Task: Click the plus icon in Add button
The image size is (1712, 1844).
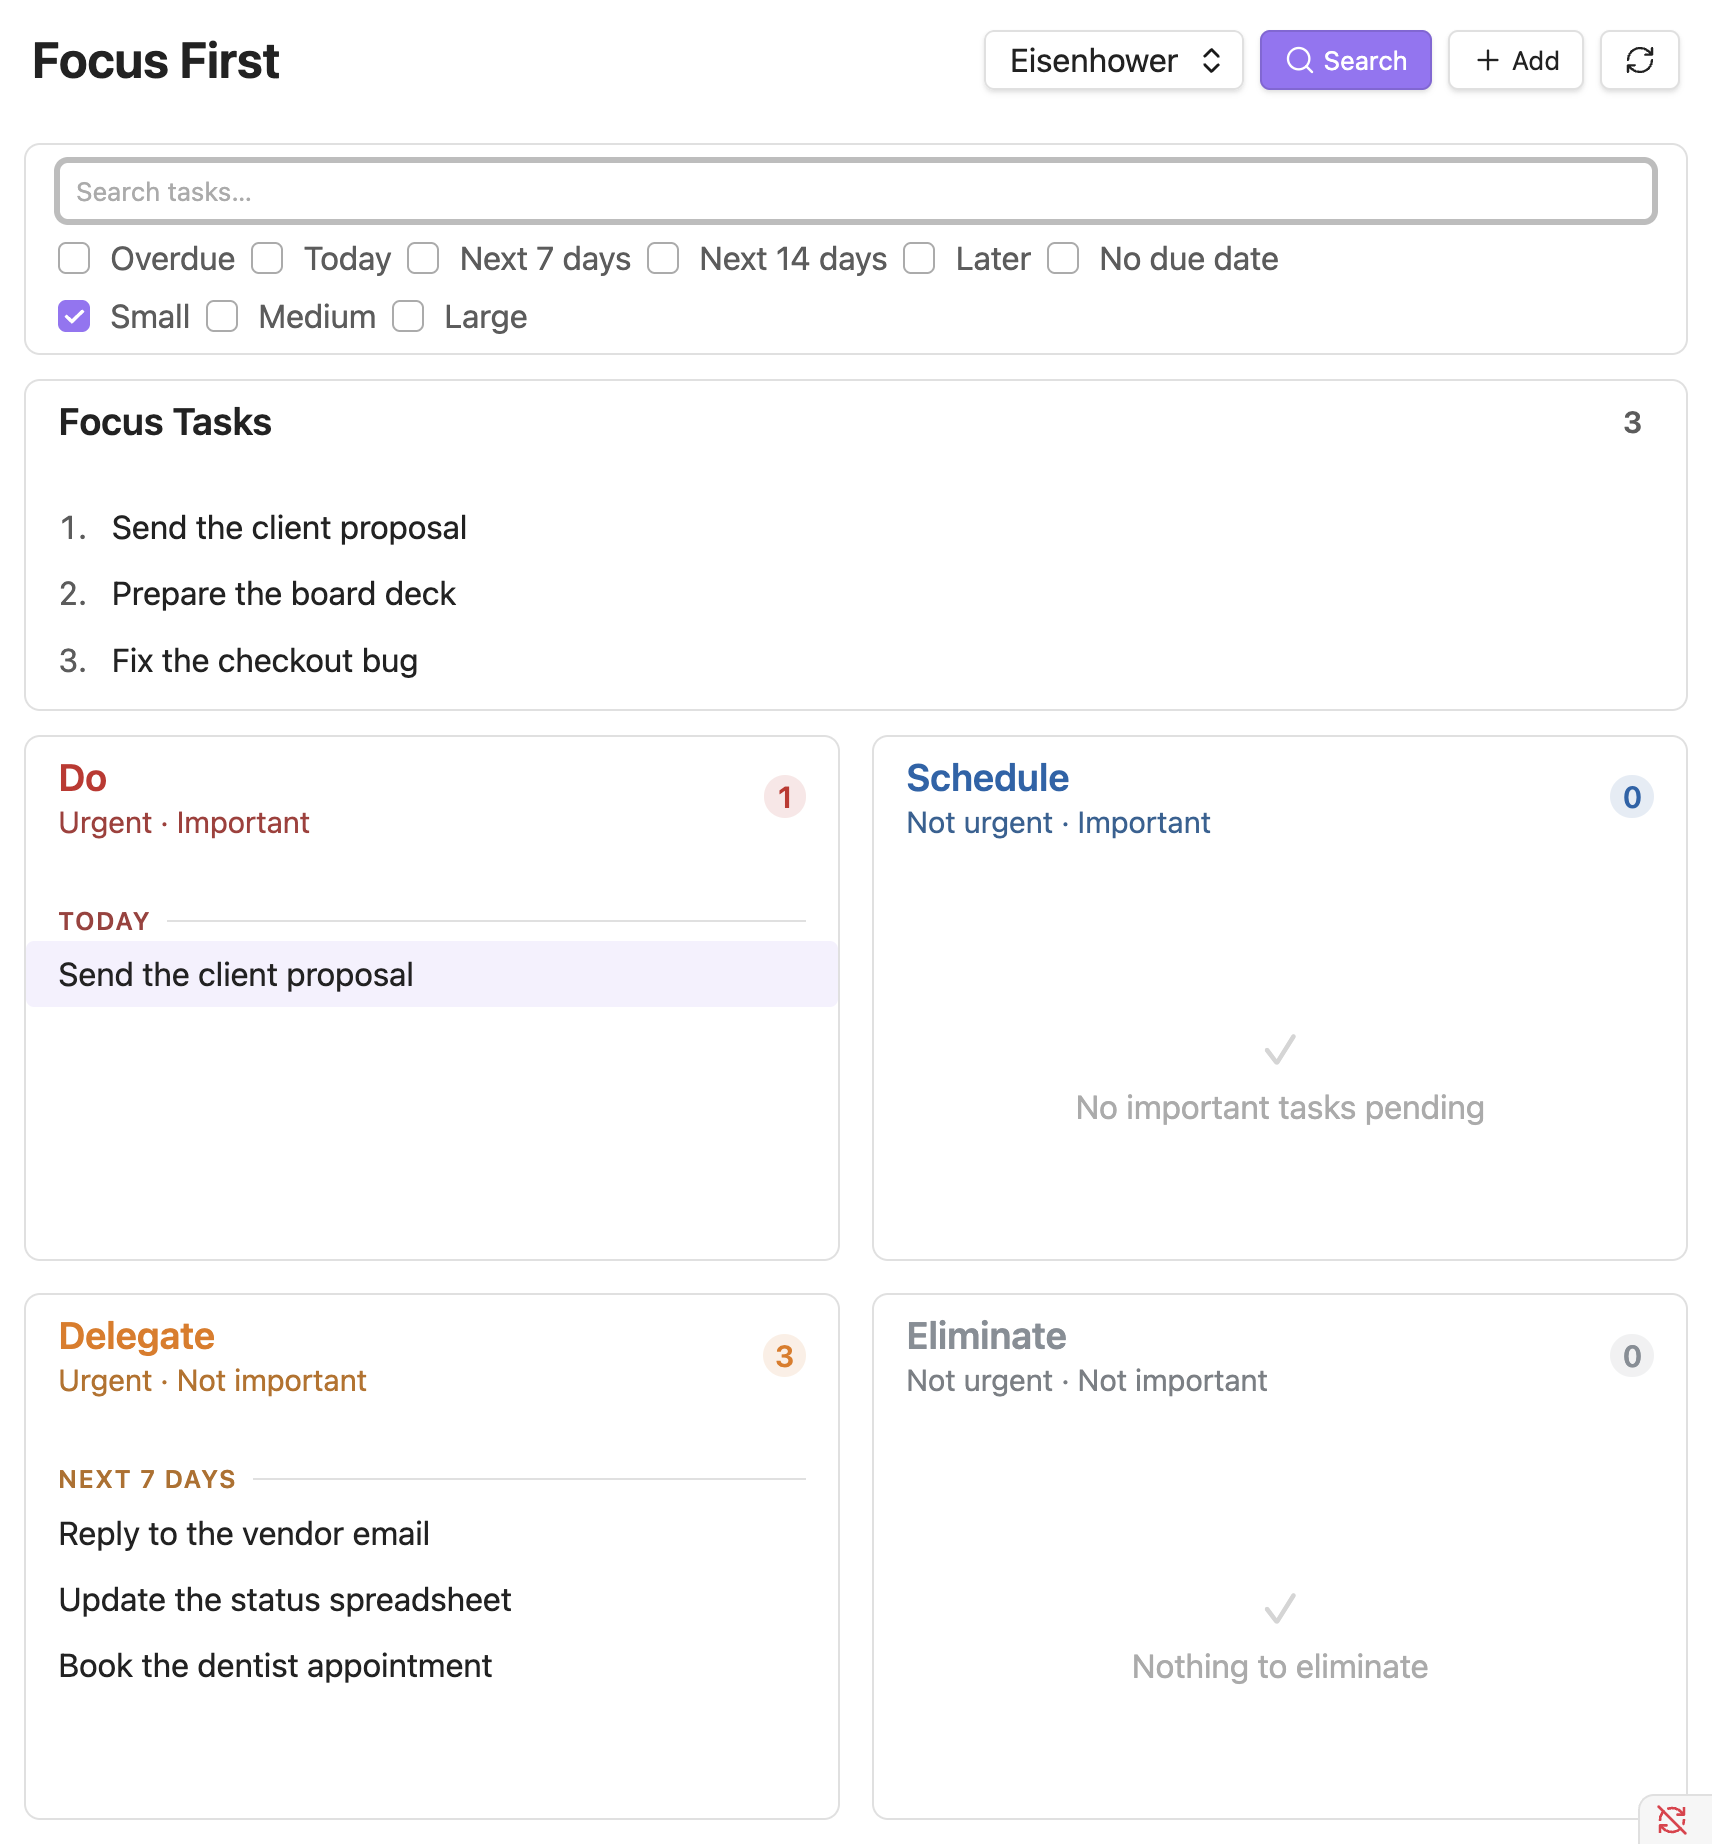Action: (x=1488, y=60)
